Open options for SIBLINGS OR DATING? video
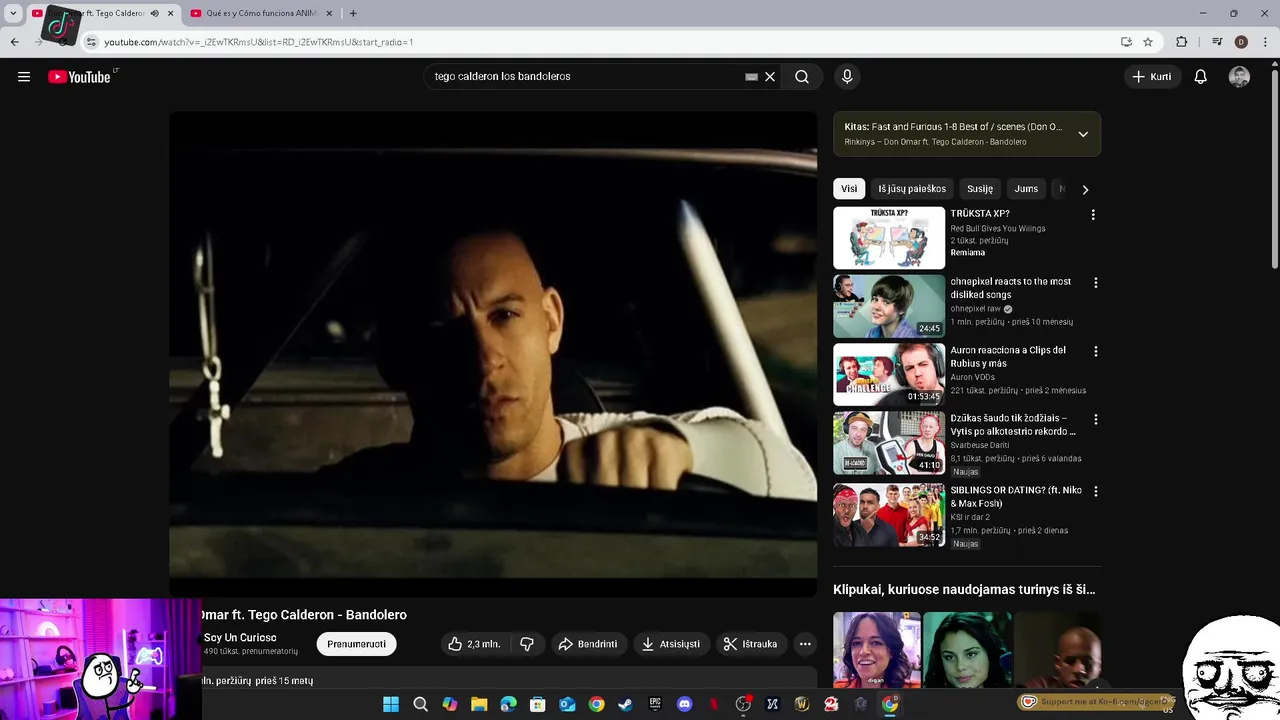The image size is (1280, 720). pos(1096,492)
